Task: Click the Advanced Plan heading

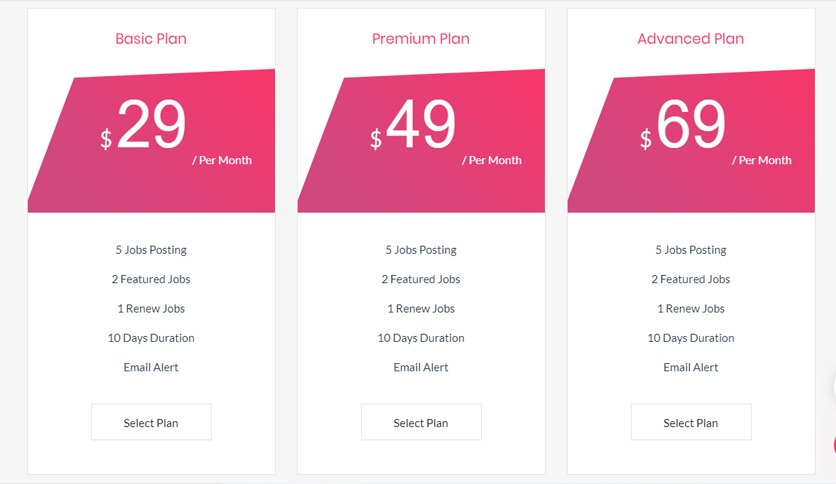Action: (690, 38)
